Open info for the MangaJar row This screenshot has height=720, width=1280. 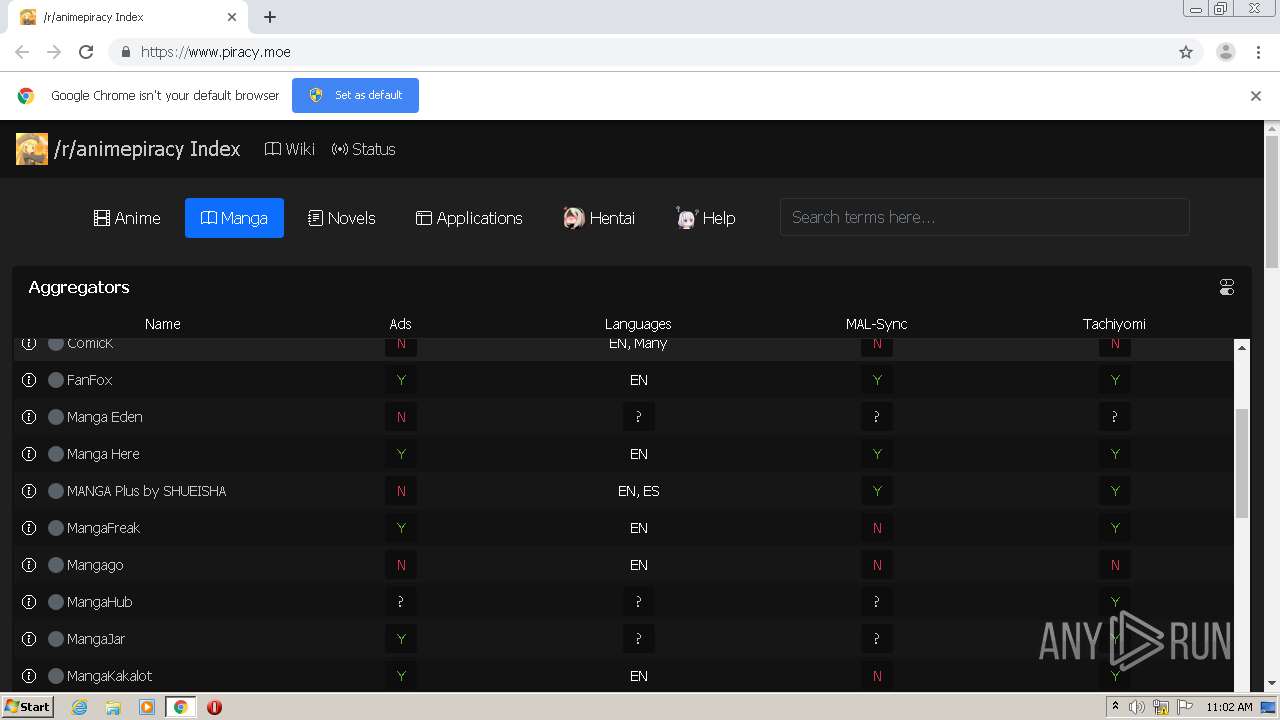29,639
